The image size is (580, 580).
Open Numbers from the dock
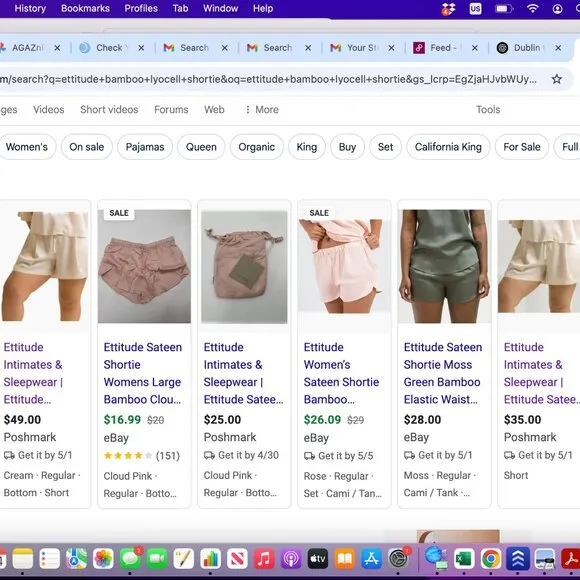210,558
